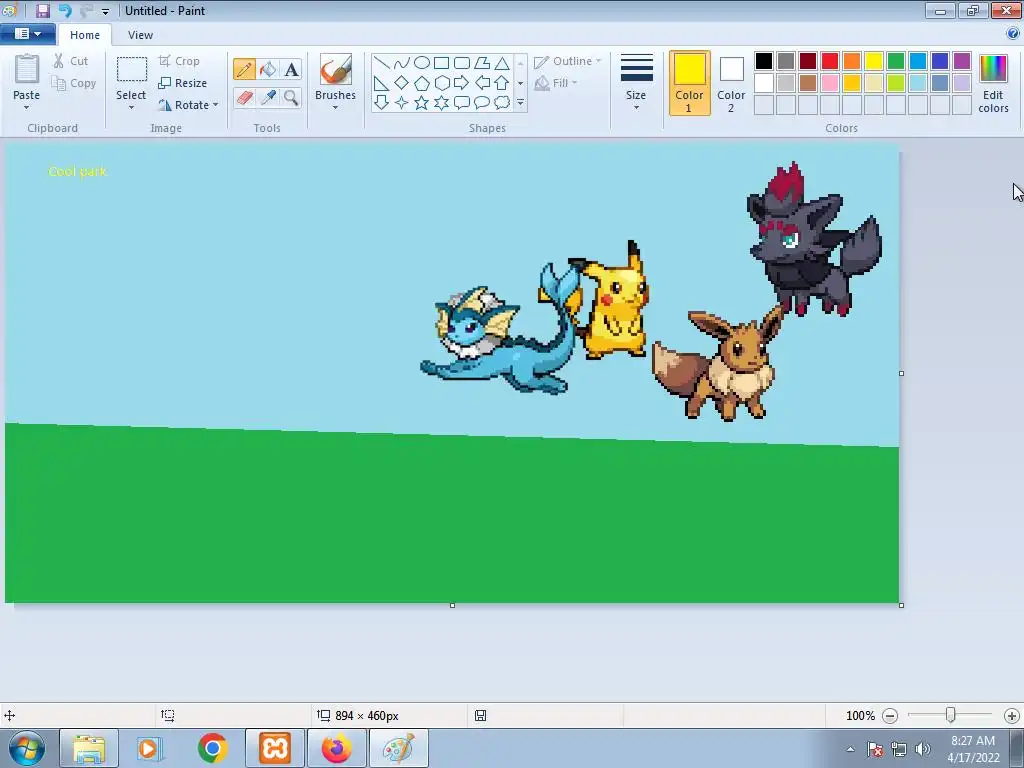Set Color 1 as active color
The height and width of the screenshot is (768, 1024).
pyautogui.click(x=689, y=83)
